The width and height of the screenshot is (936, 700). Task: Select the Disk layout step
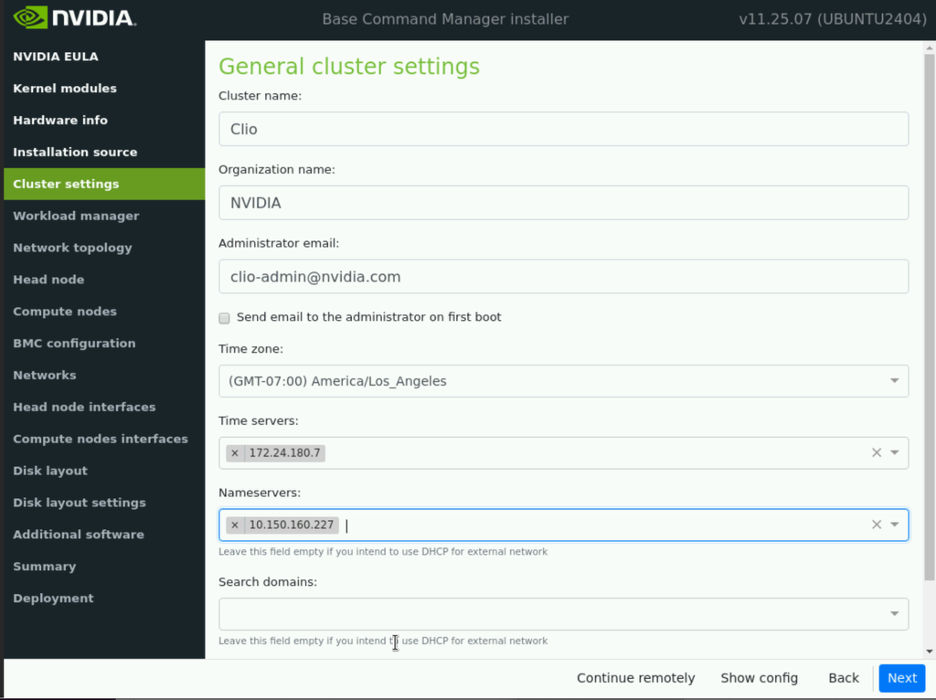click(x=104, y=471)
